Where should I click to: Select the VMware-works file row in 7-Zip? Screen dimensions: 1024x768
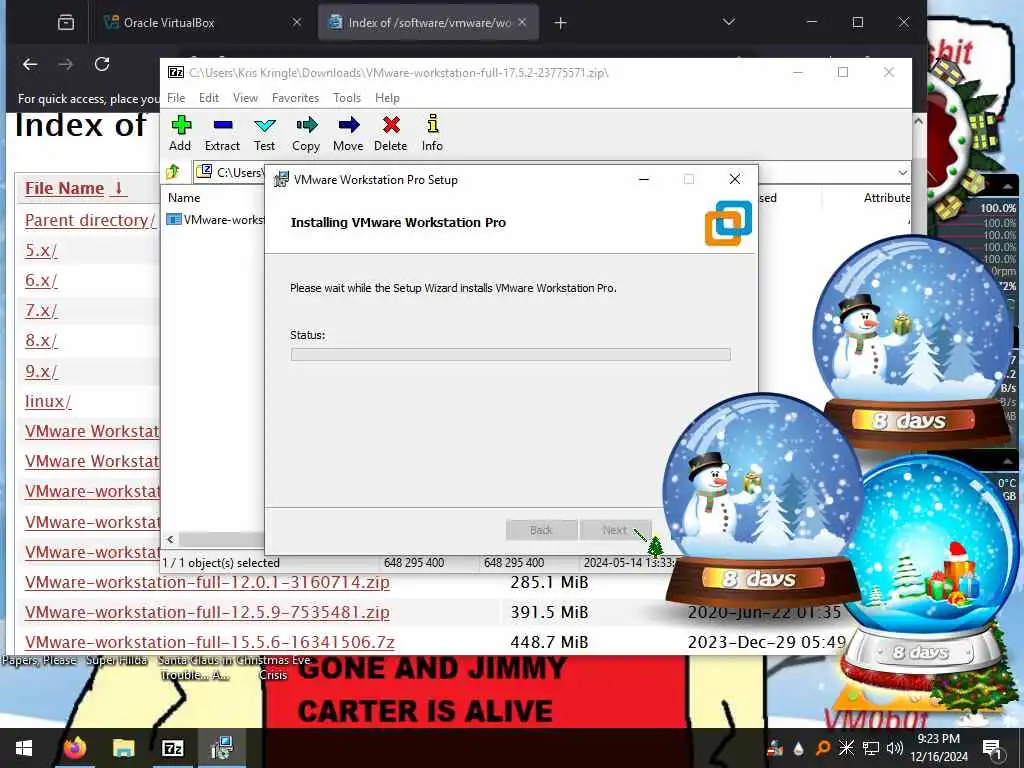pyautogui.click(x=216, y=220)
